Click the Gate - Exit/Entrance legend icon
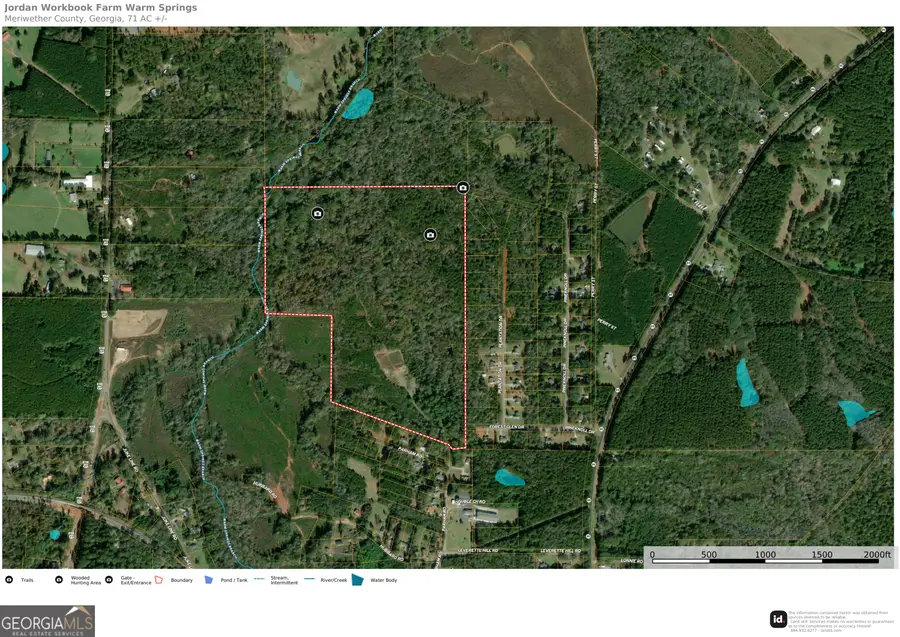This screenshot has height=637, width=900. tap(107, 579)
